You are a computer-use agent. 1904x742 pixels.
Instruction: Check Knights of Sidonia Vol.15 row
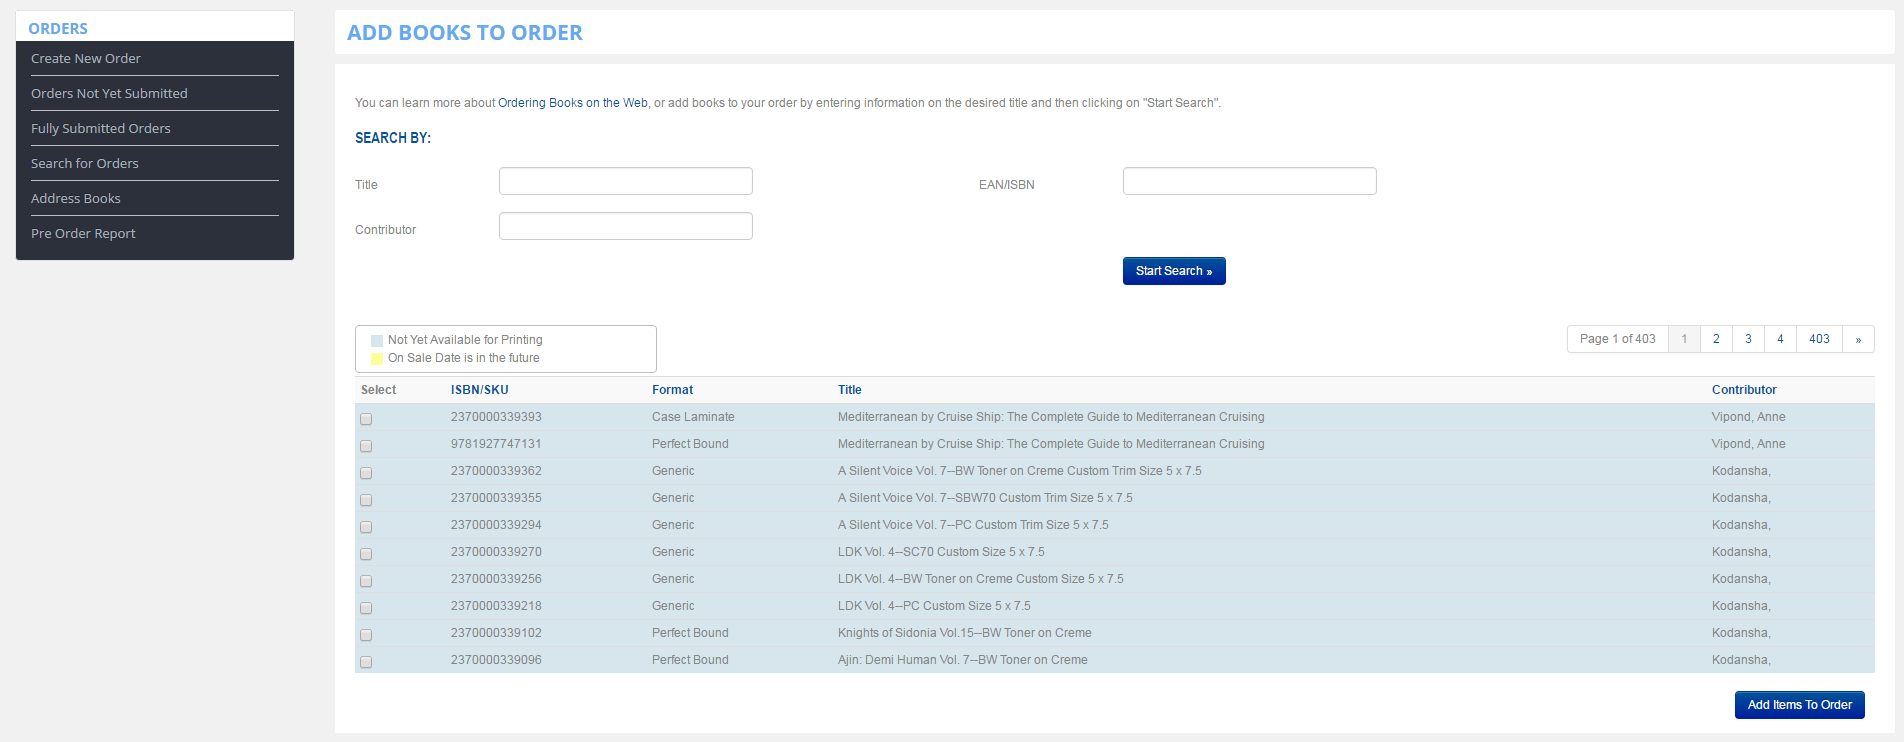tap(366, 635)
